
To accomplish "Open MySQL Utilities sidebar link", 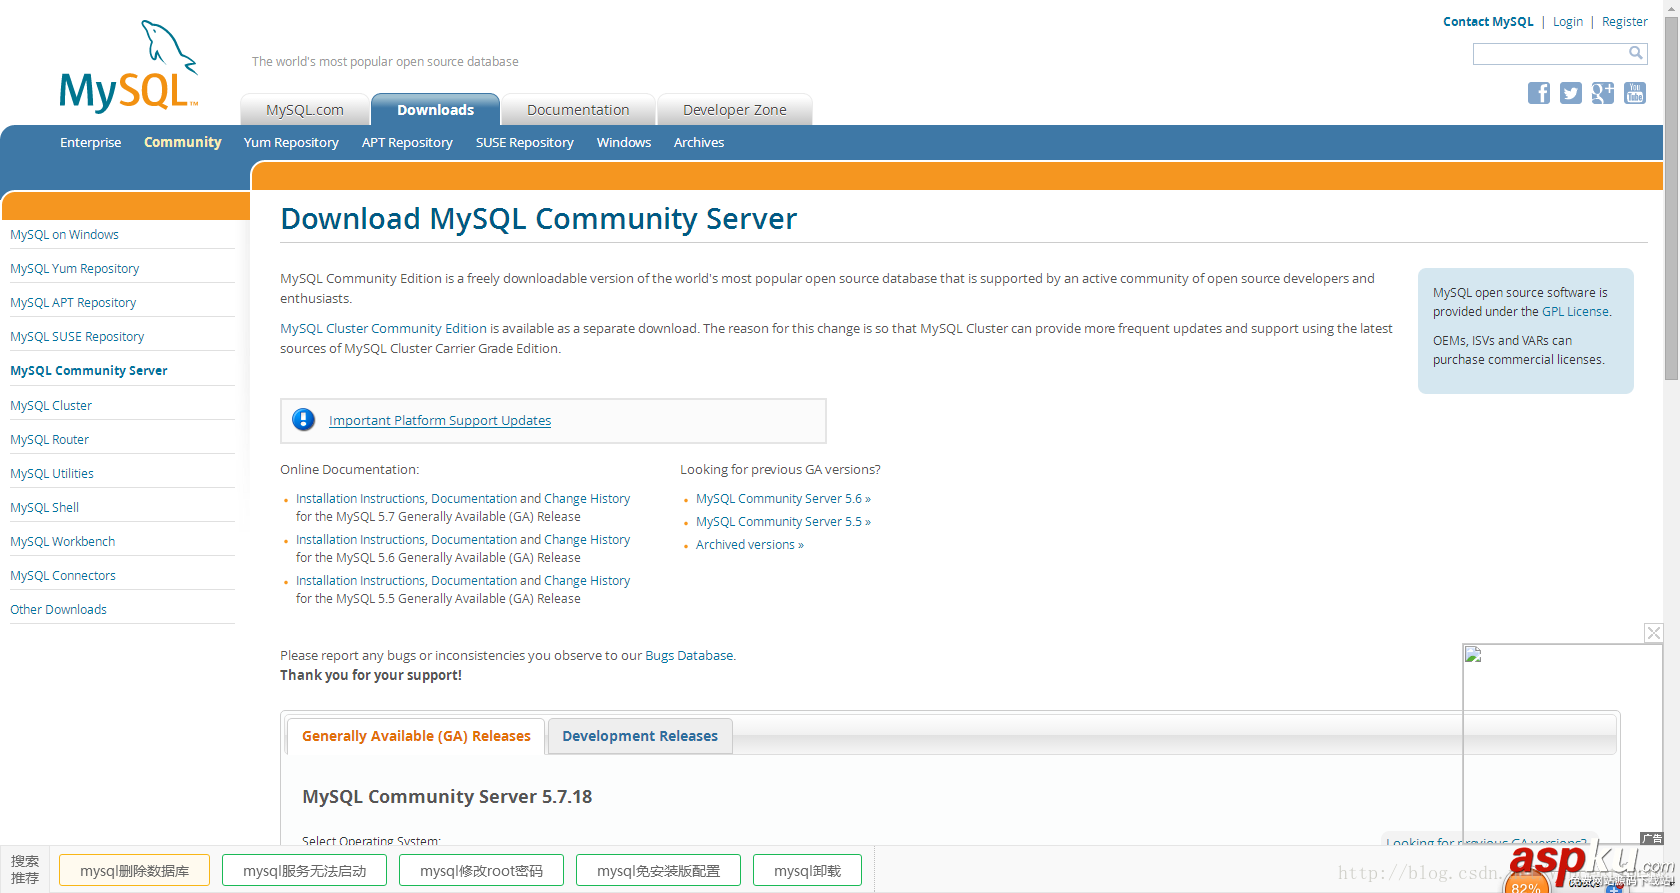I will coord(52,474).
